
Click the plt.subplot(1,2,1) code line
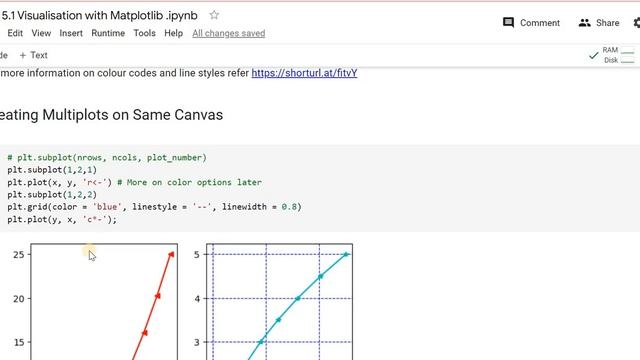(x=52, y=170)
